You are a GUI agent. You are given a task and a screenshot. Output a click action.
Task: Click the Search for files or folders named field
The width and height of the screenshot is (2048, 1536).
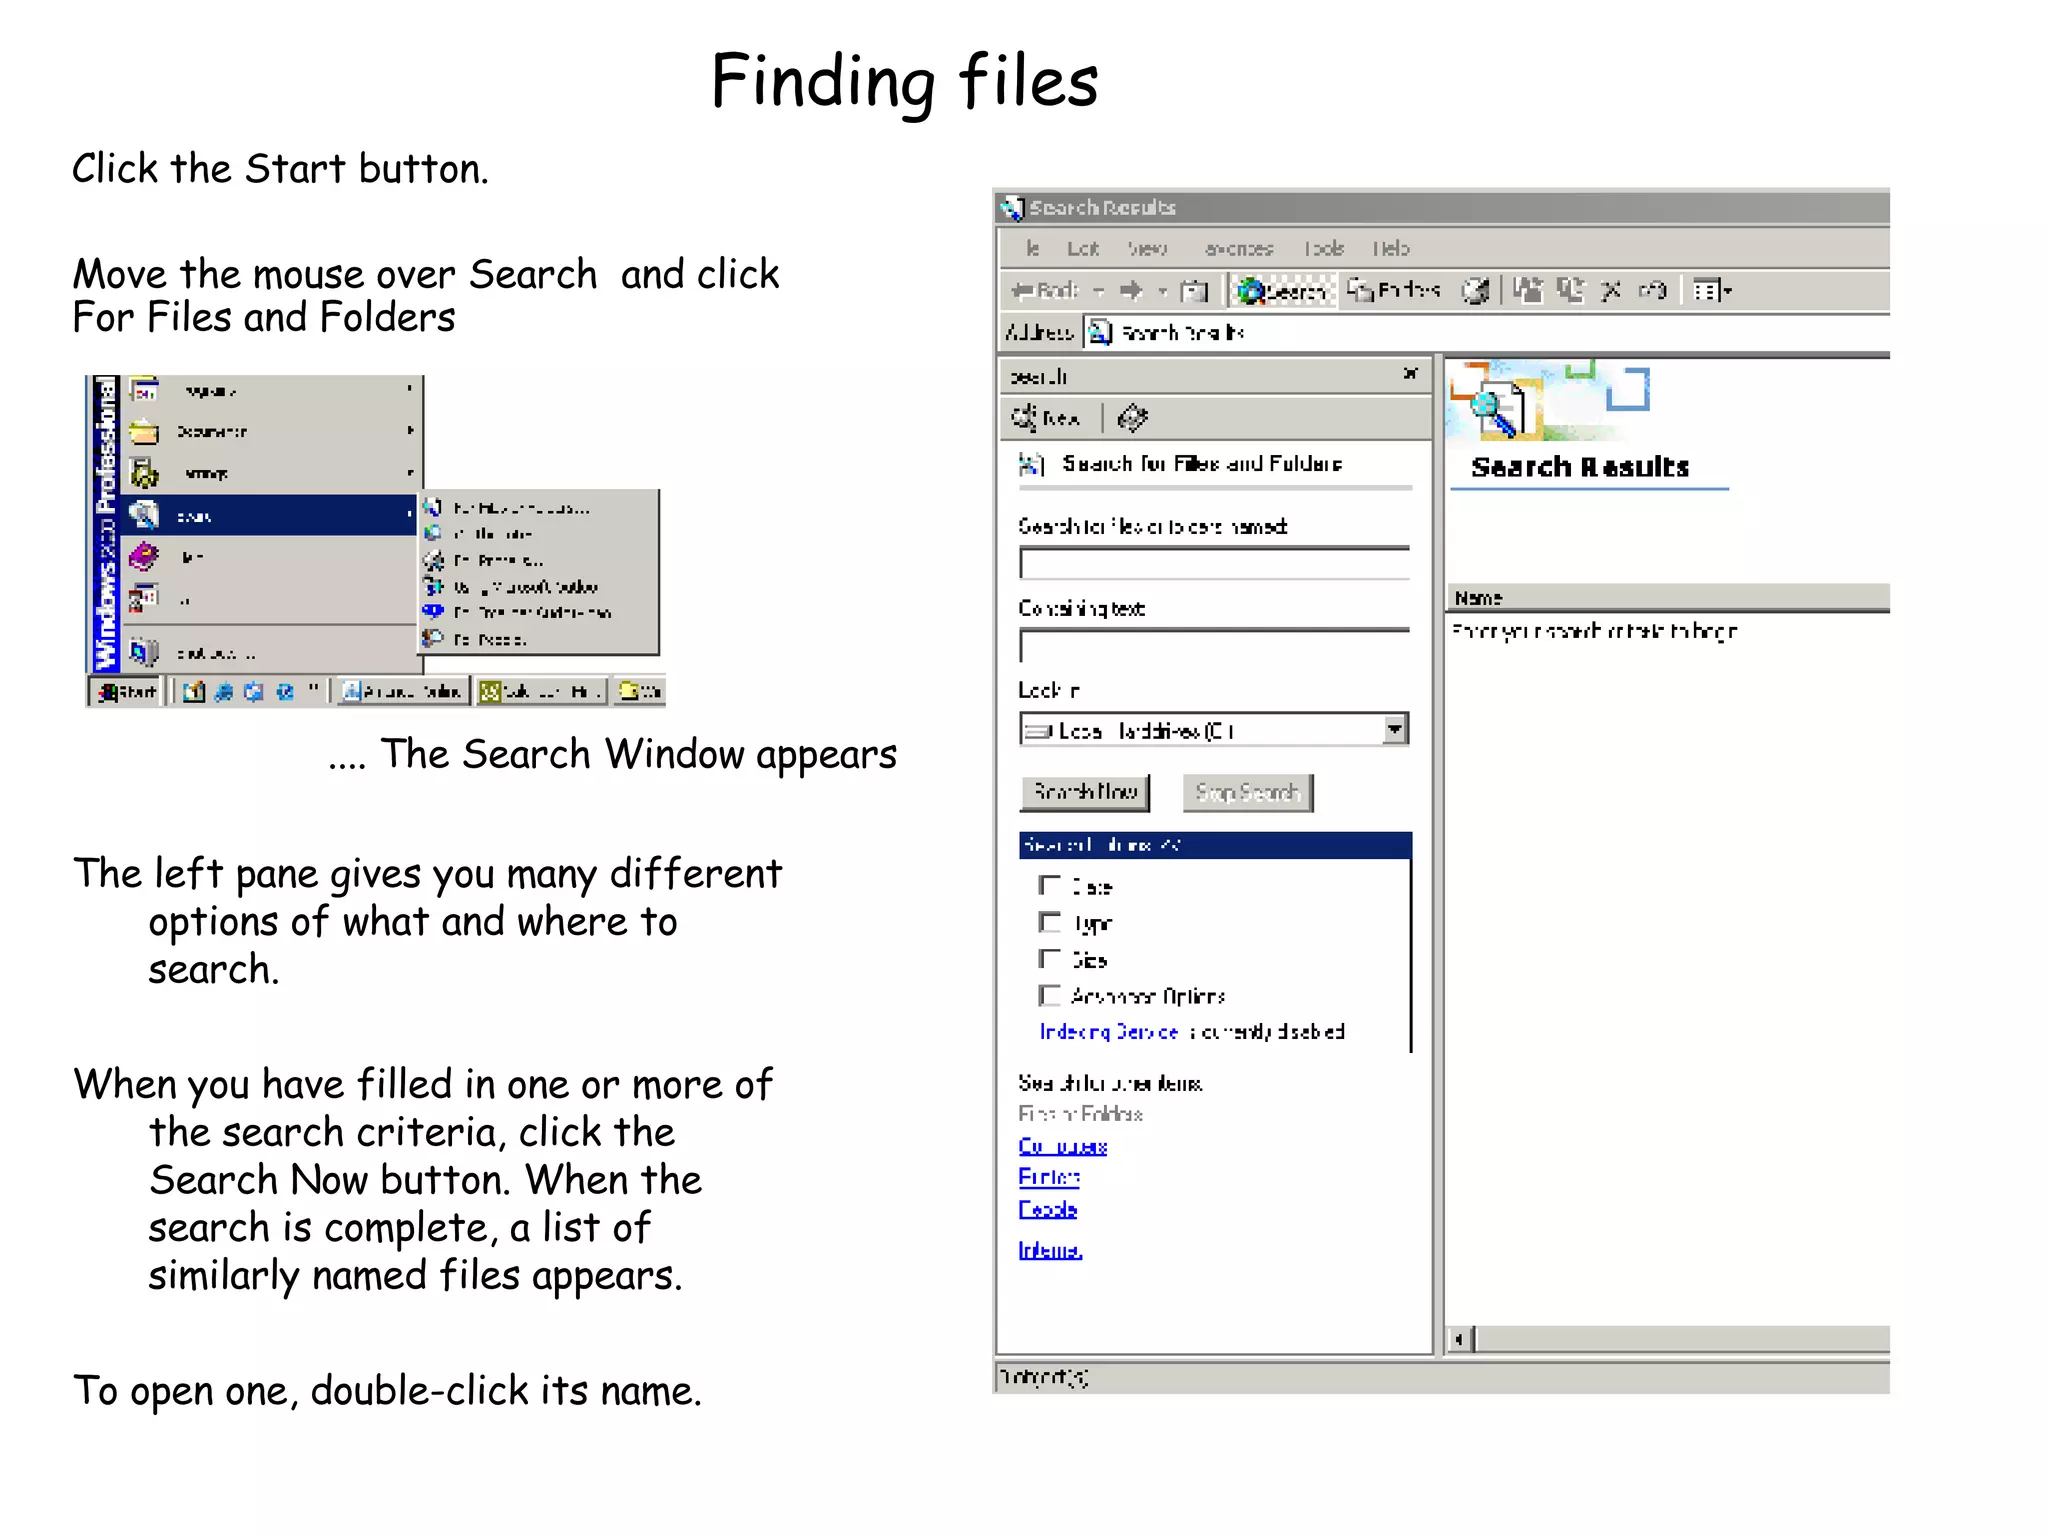[x=1215, y=563]
